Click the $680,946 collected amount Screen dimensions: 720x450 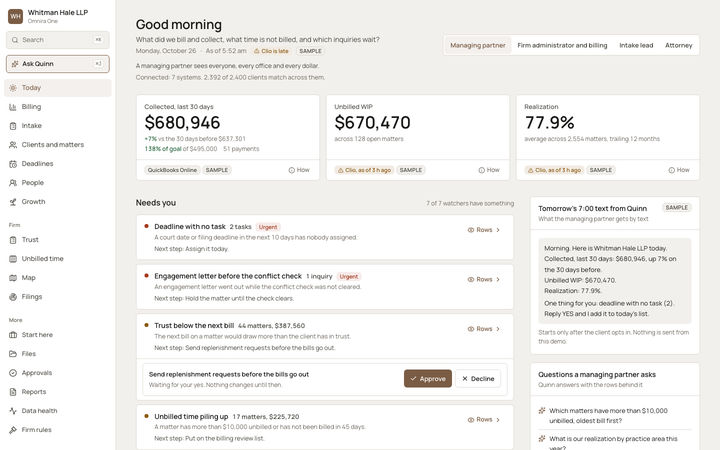(x=182, y=123)
